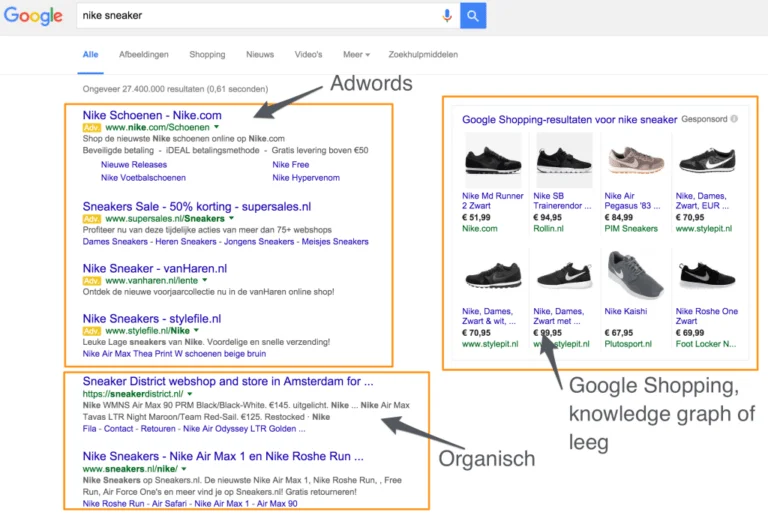Click the Ongeveer 27.400.000 resultaten text

(x=175, y=89)
